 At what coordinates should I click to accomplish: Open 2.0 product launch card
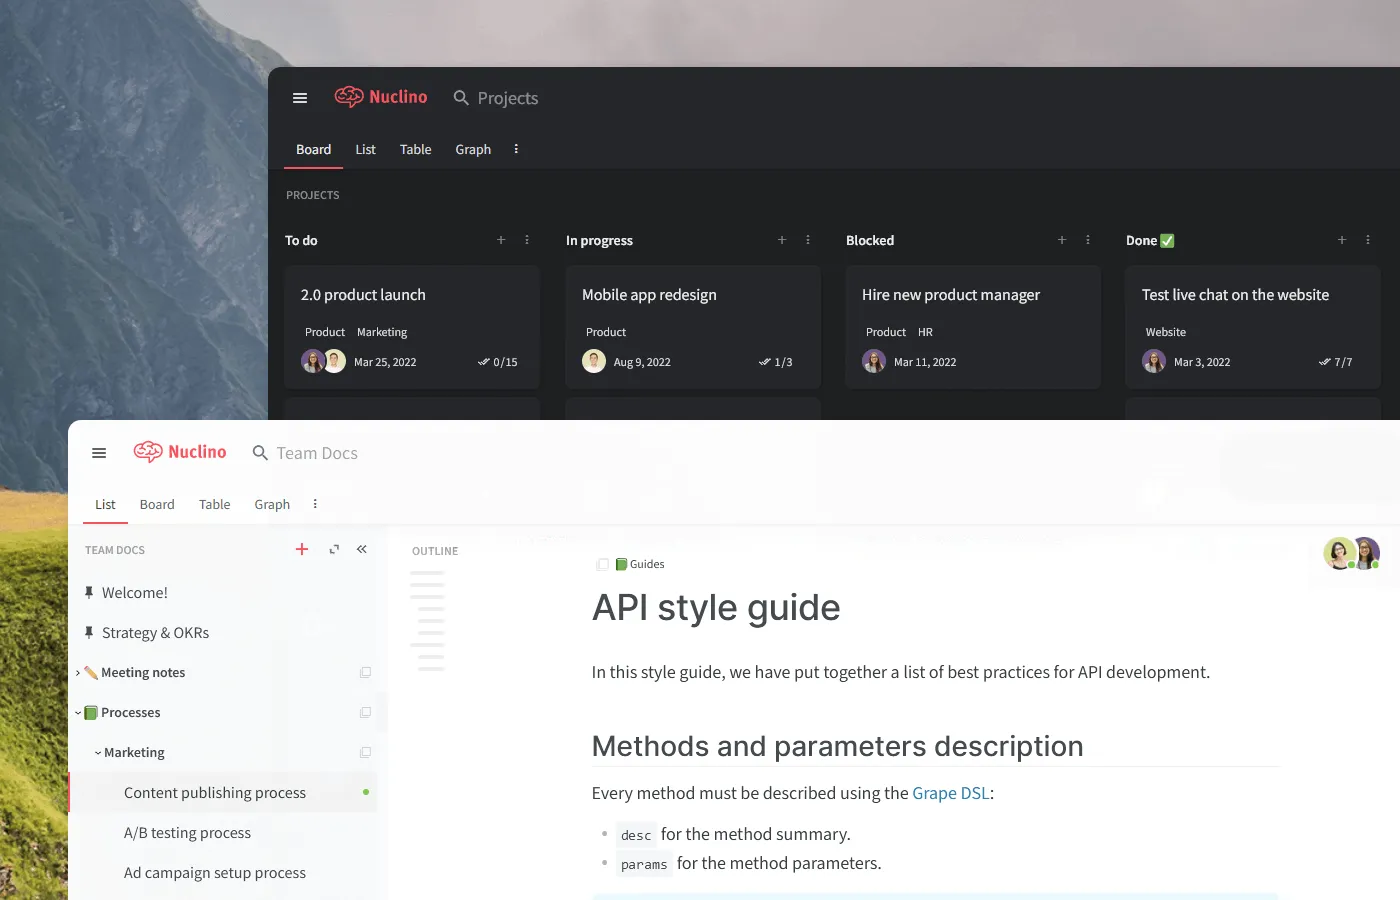(412, 326)
